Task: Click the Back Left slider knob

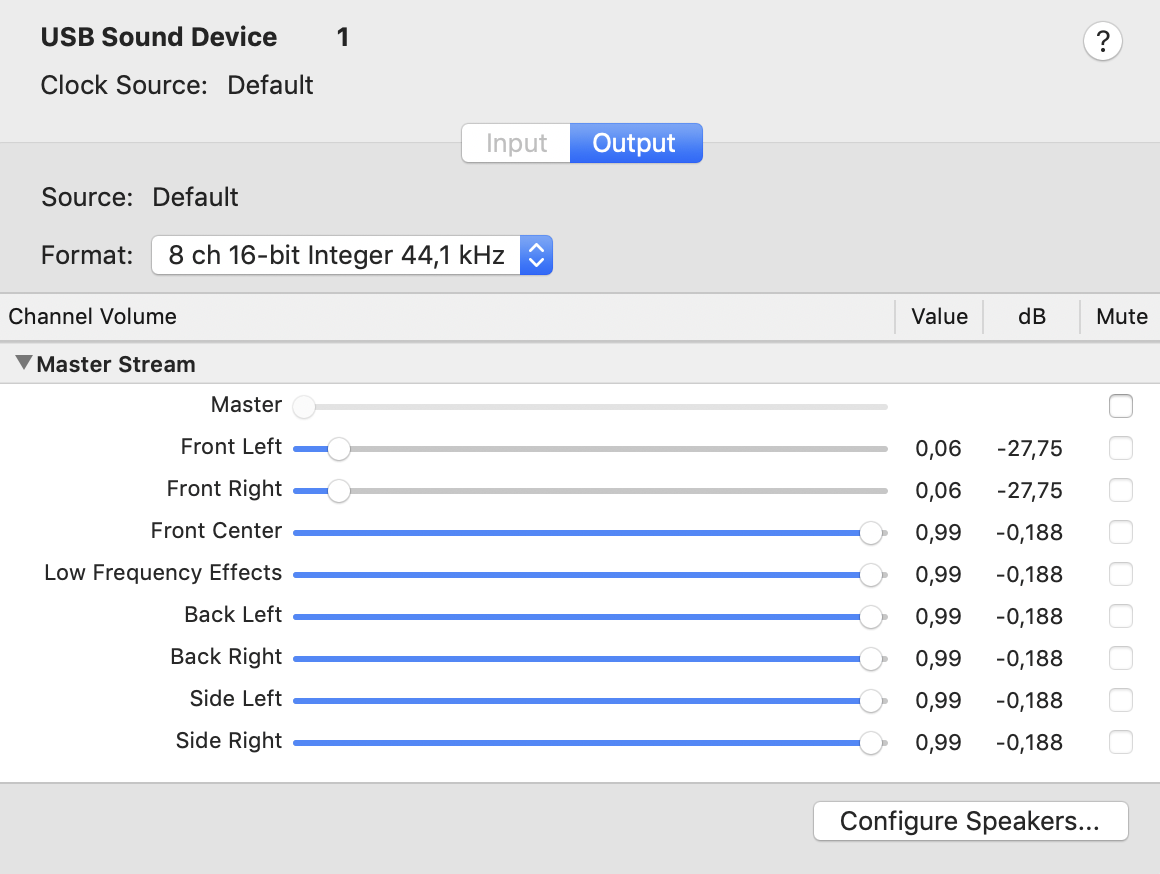Action: (x=871, y=616)
